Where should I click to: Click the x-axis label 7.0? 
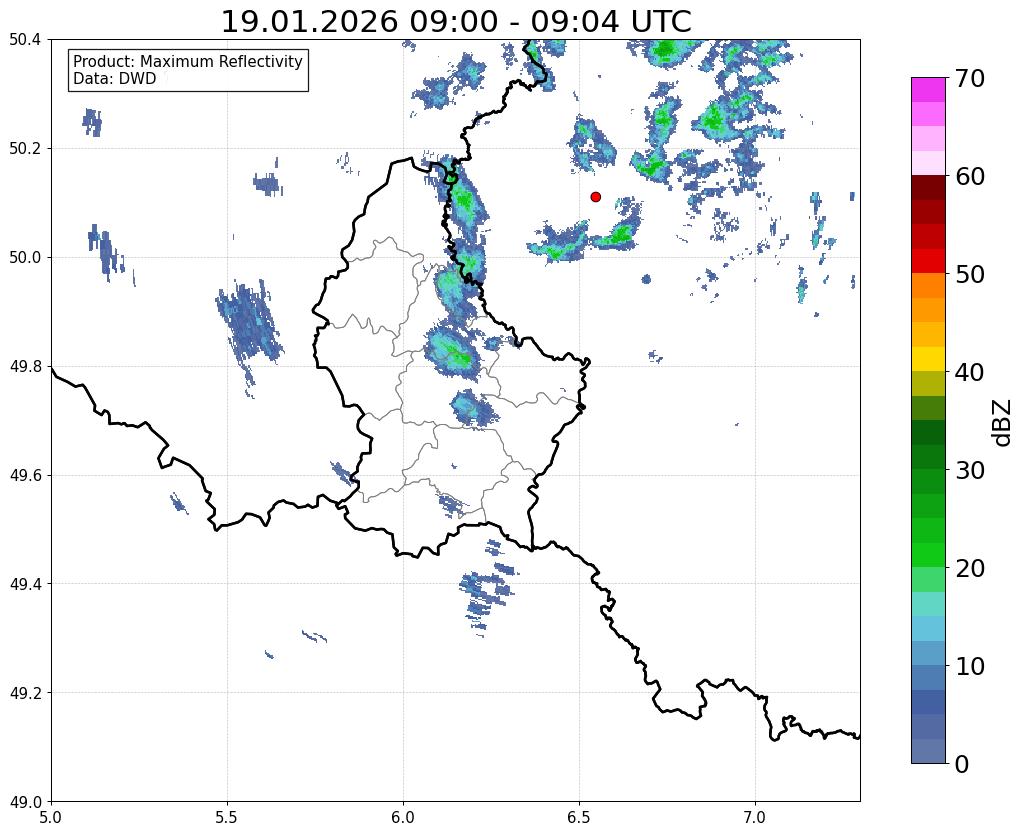tap(755, 817)
